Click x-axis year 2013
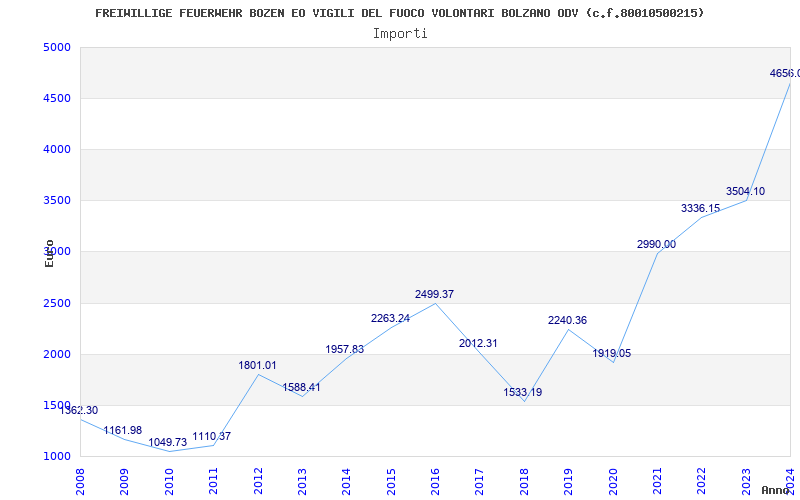Image resolution: width=800 pixels, height=500 pixels. pos(302,481)
